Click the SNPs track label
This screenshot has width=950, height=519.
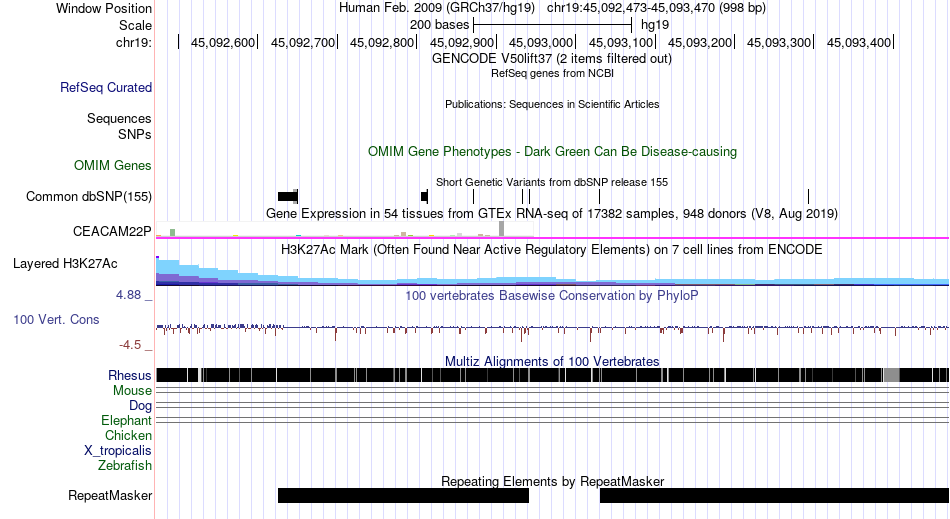(x=135, y=134)
